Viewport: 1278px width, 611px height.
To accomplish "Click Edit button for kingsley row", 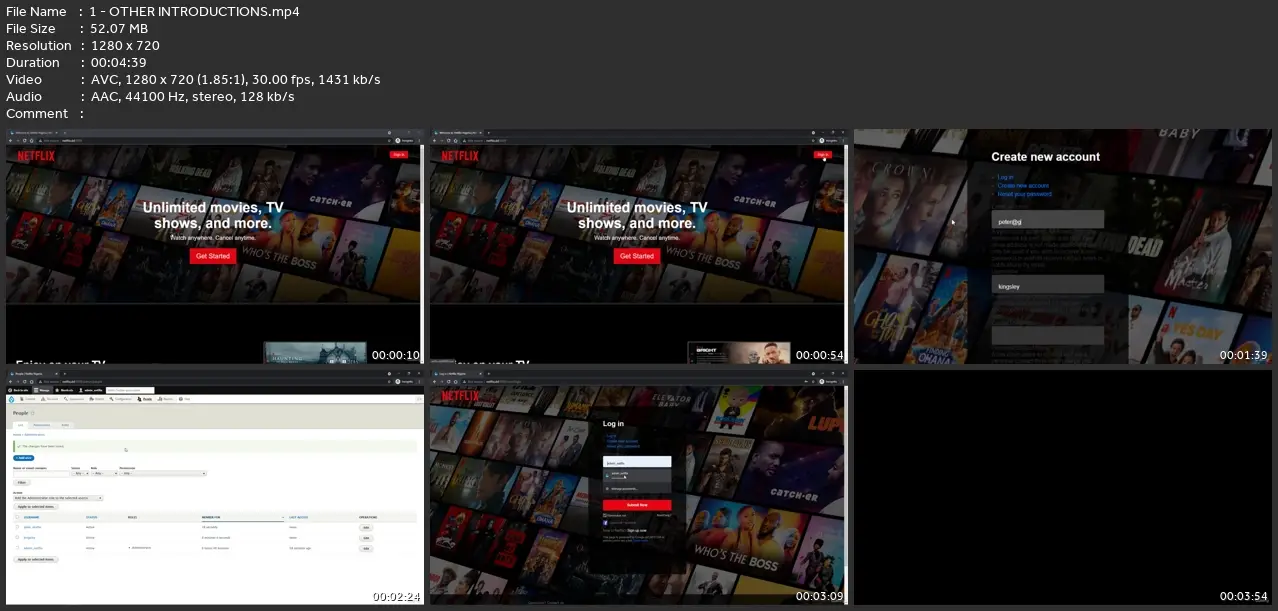I will point(366,538).
